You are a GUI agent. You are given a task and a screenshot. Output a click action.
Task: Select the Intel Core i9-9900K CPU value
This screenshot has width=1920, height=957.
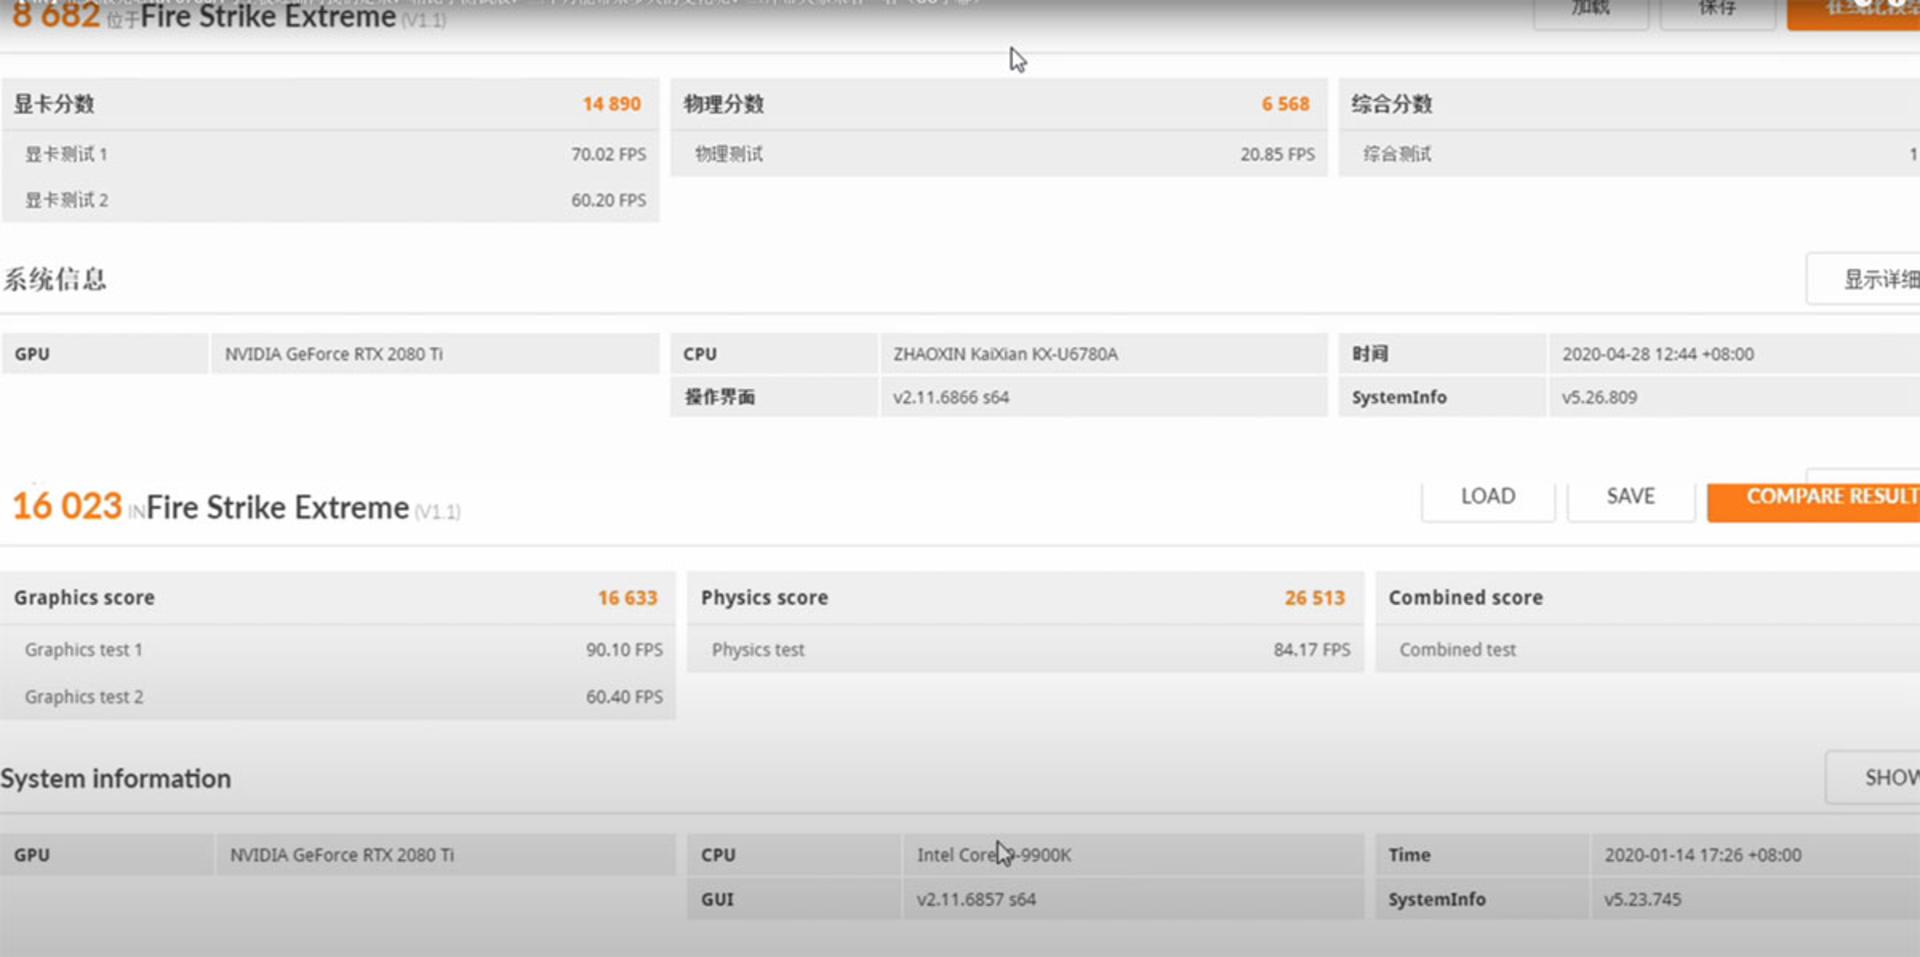(994, 855)
